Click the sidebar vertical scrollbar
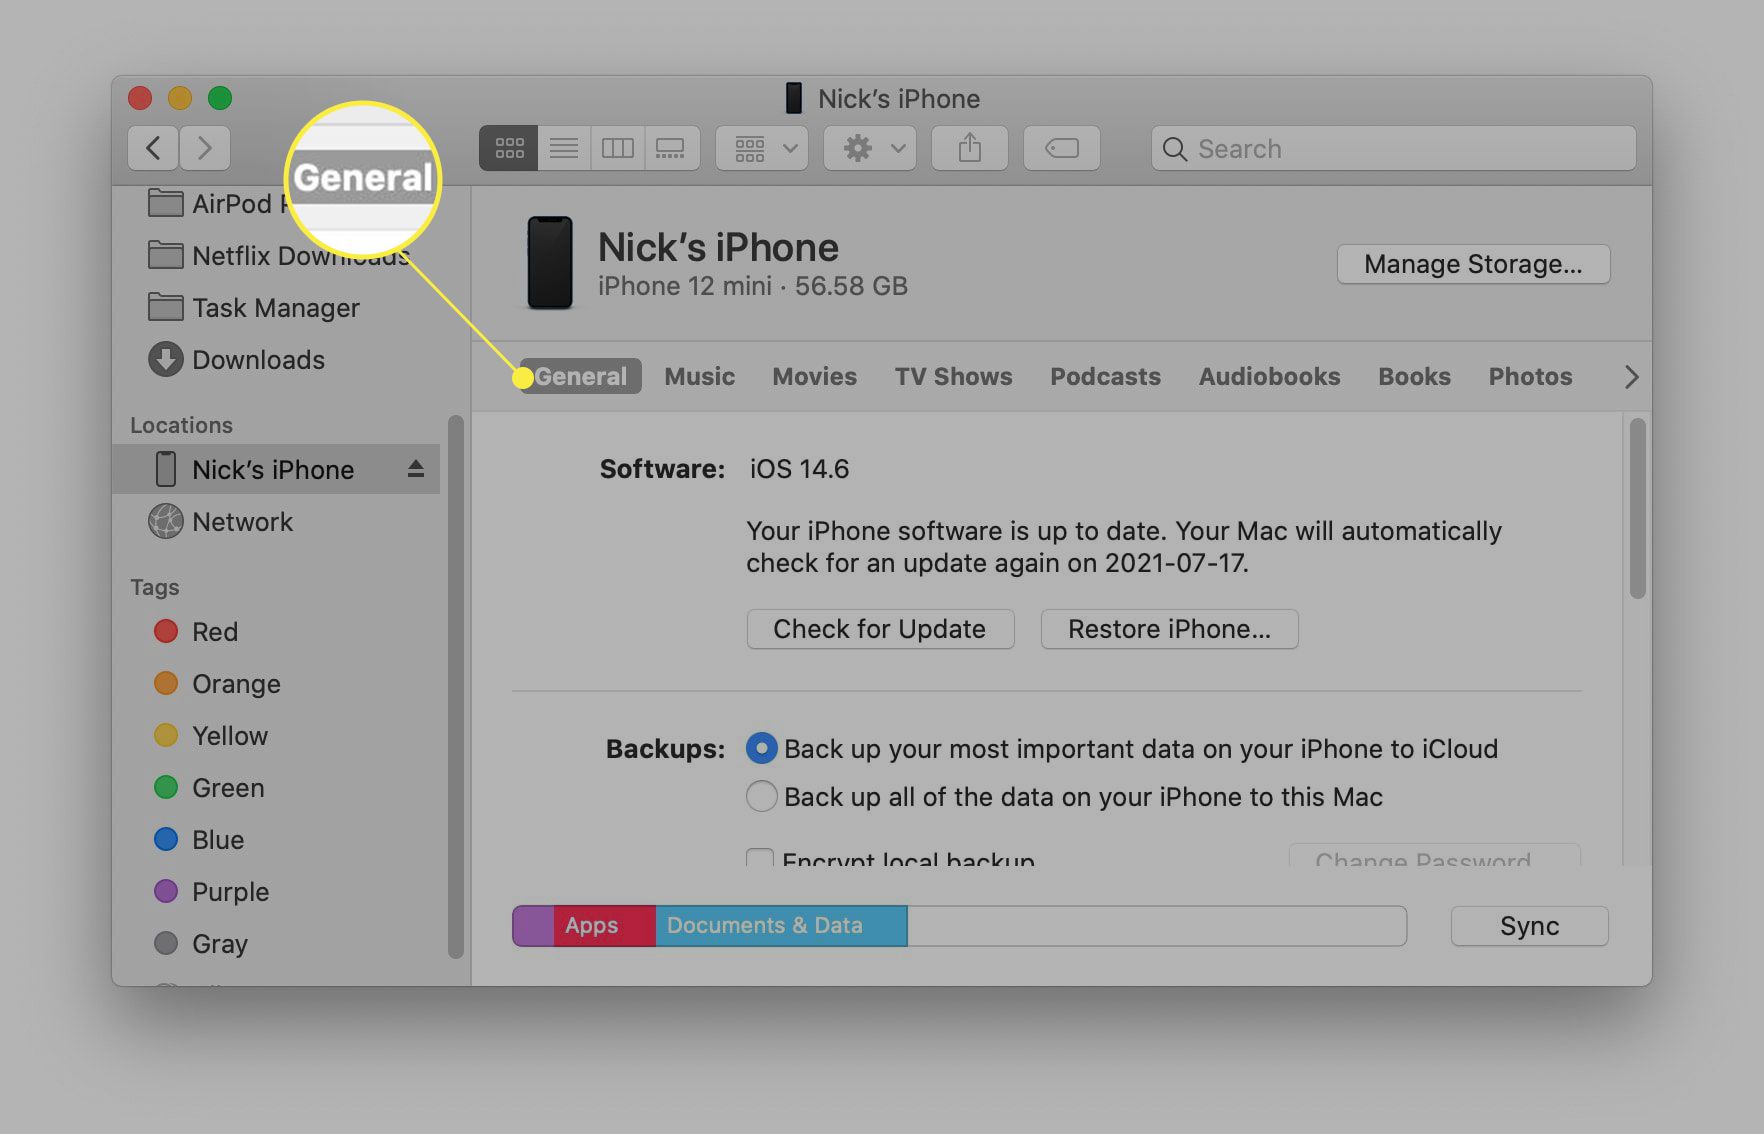This screenshot has height=1134, width=1764. [x=456, y=687]
